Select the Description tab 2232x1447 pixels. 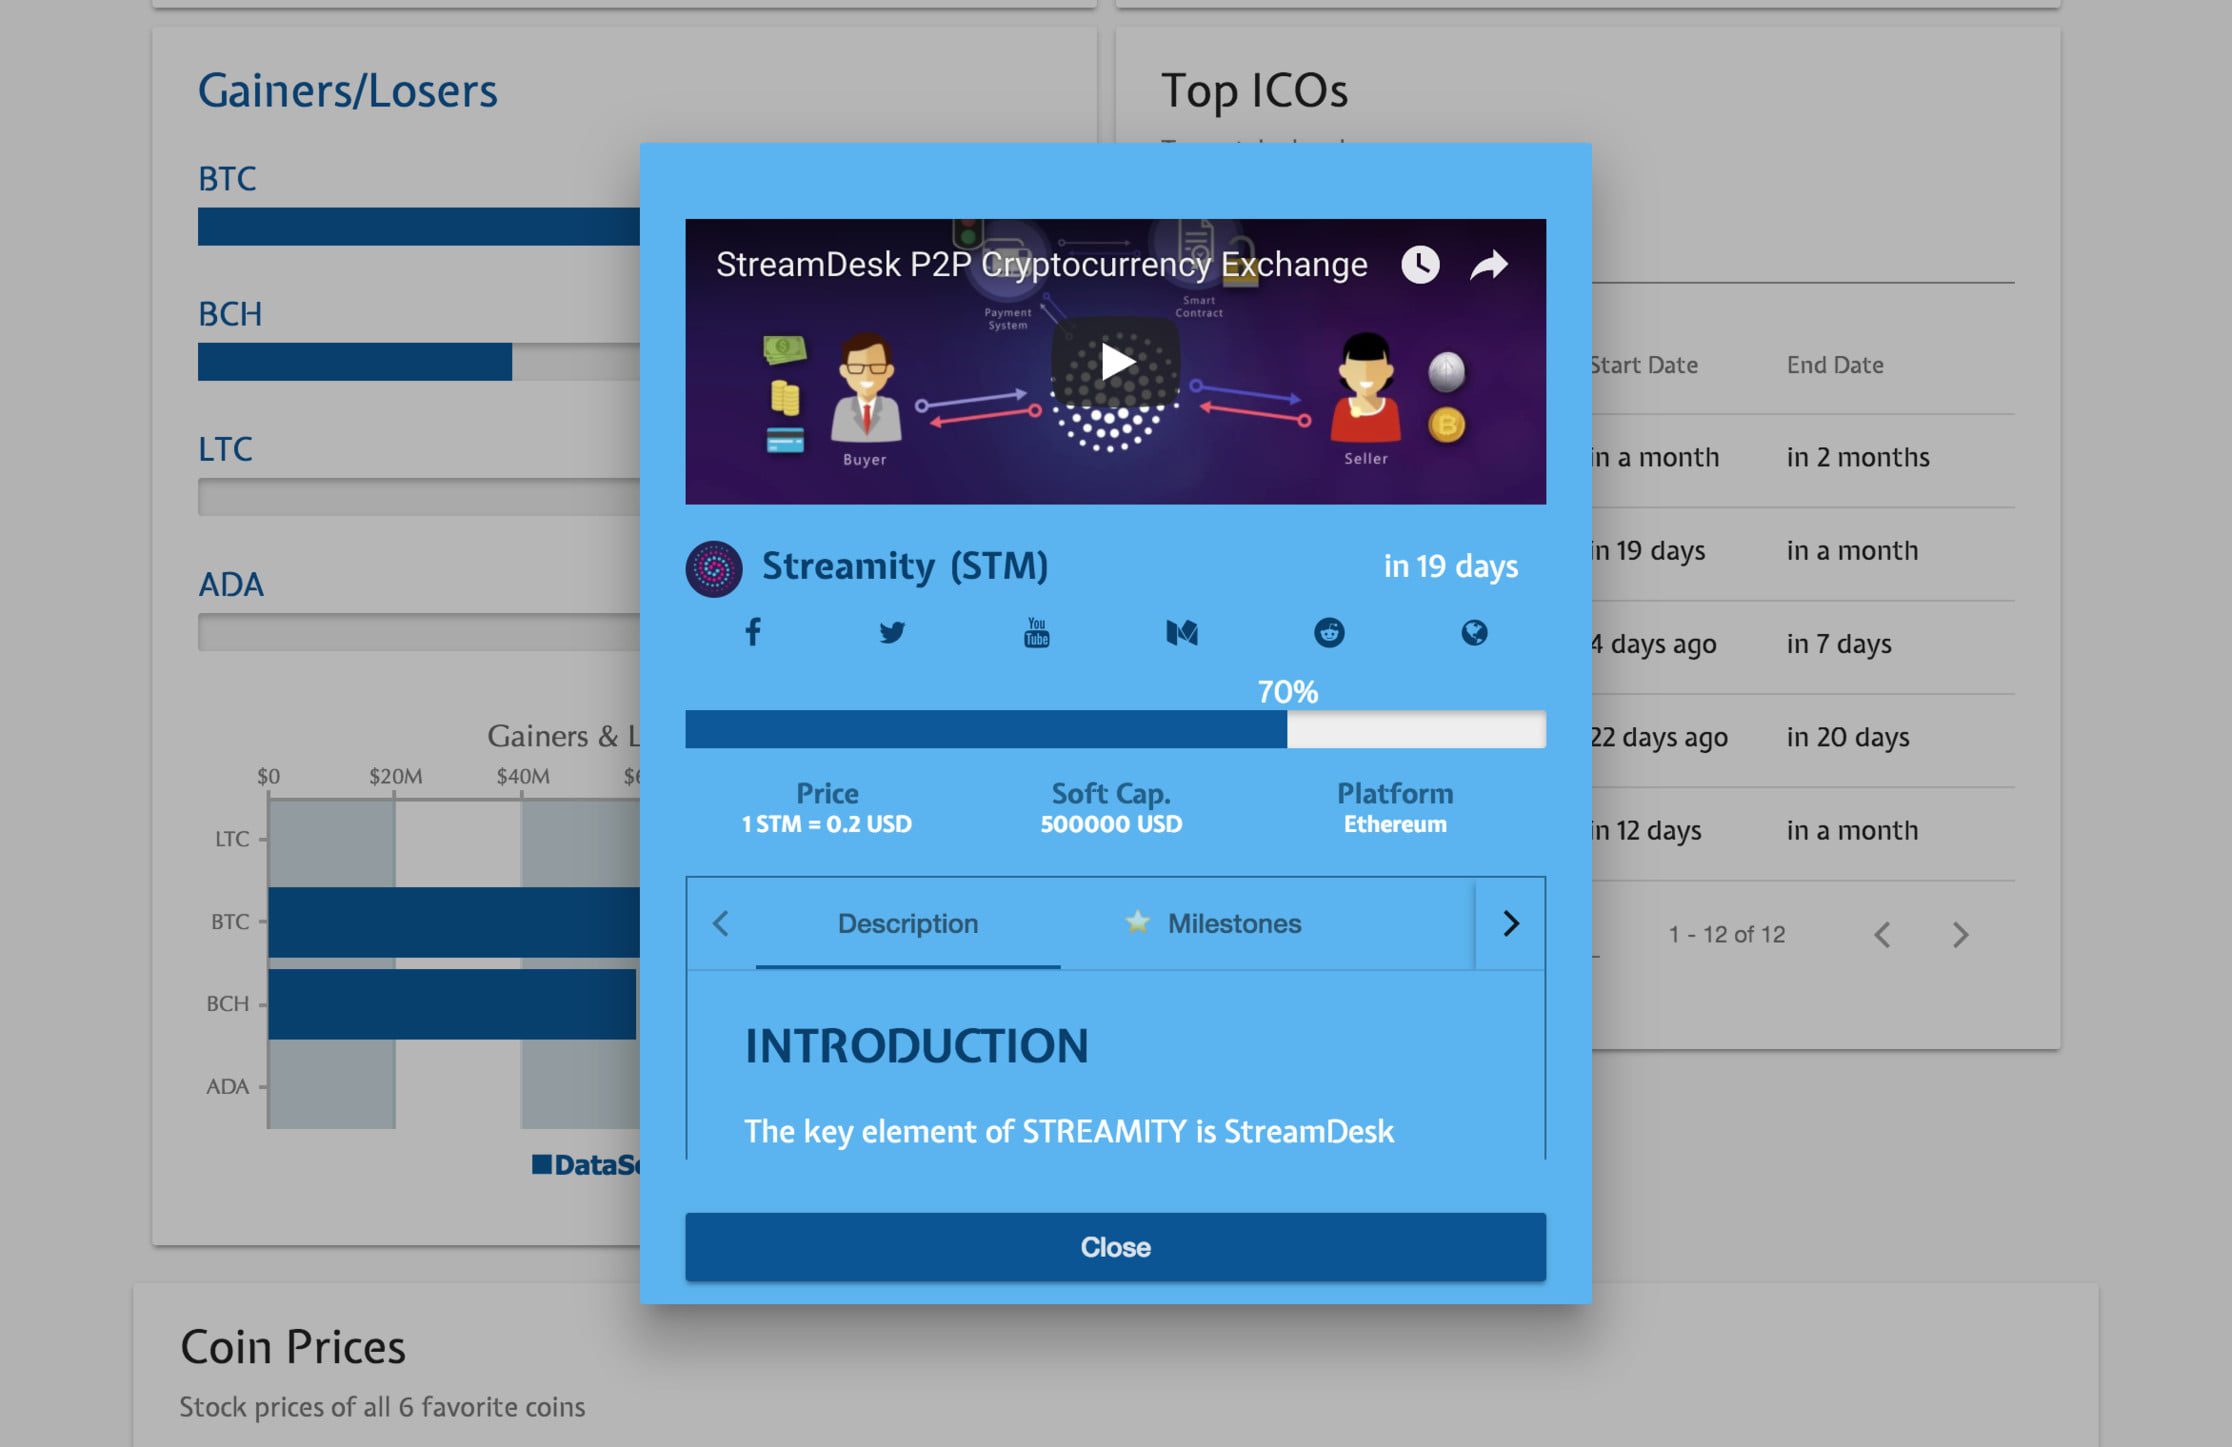(x=908, y=923)
